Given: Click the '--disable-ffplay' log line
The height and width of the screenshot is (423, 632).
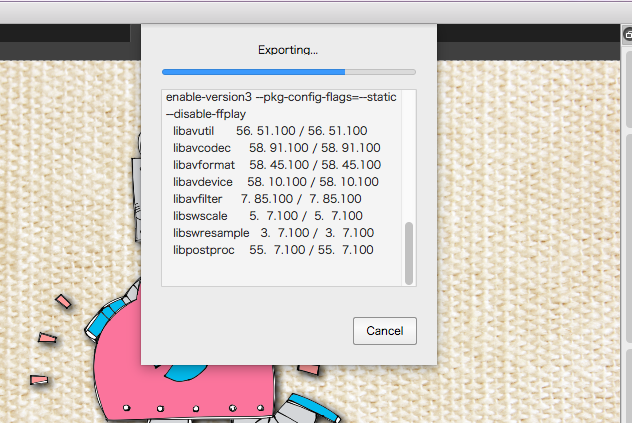Looking at the screenshot, I should [x=206, y=114].
